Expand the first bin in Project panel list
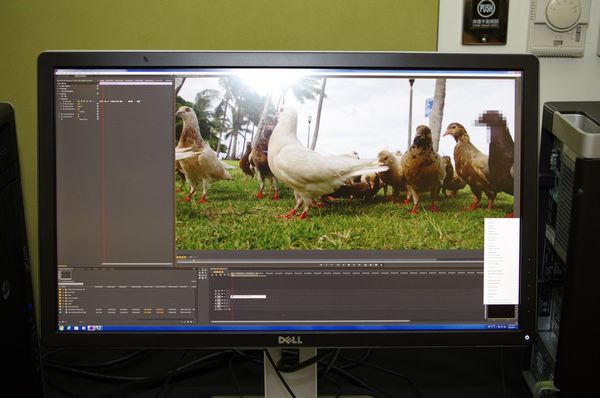Screen dimensions: 600x398 [x=64, y=290]
